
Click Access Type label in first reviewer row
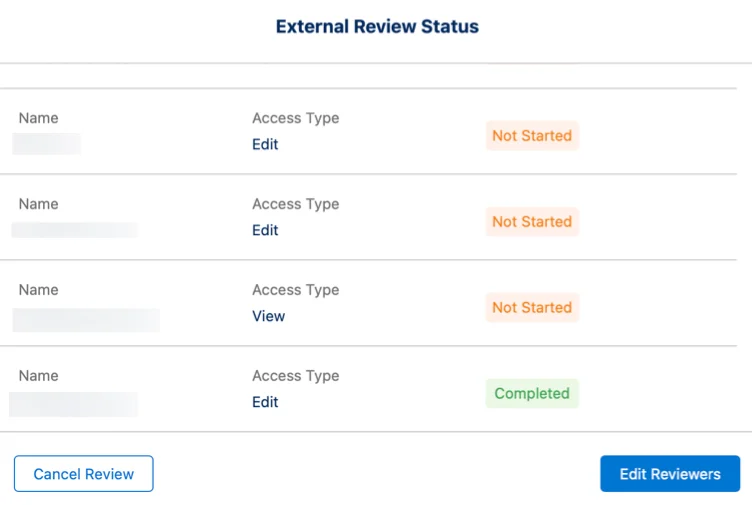(x=295, y=118)
